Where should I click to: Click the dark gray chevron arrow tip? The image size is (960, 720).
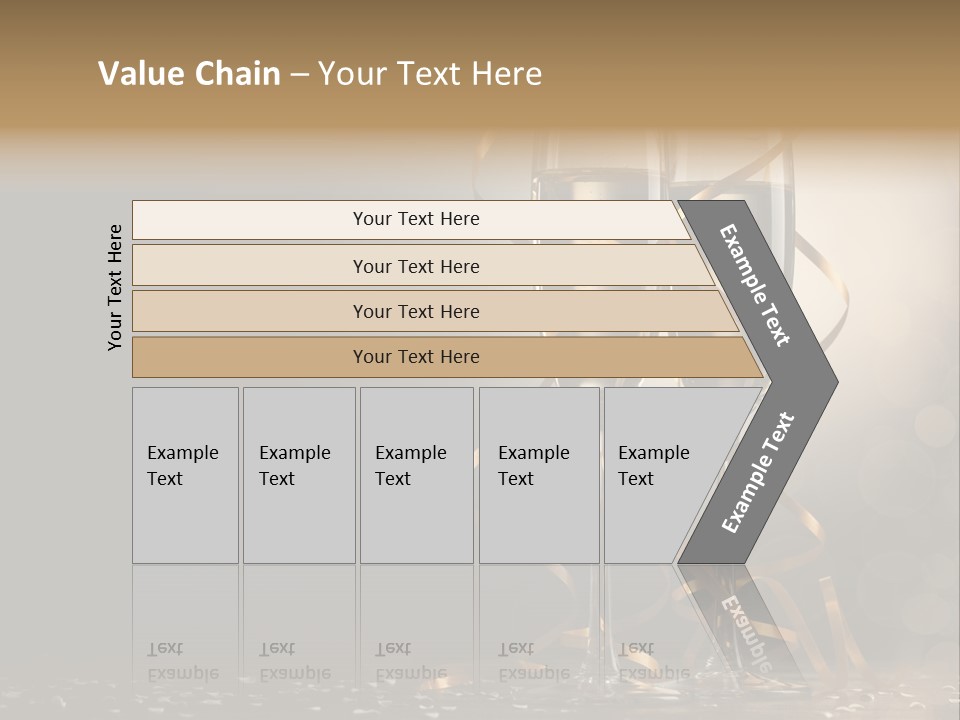click(x=814, y=382)
